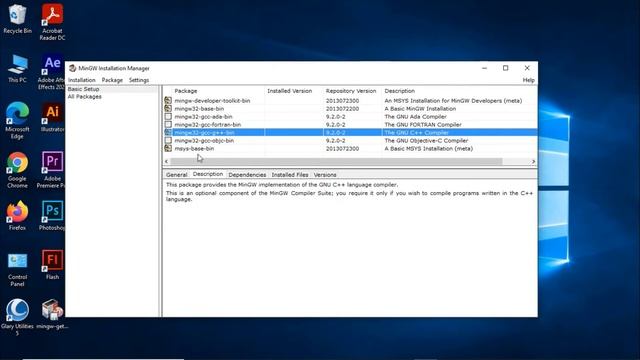
Task: Mark mingw32-gcc-objc-bin package checkbox
Action: [x=168, y=140]
